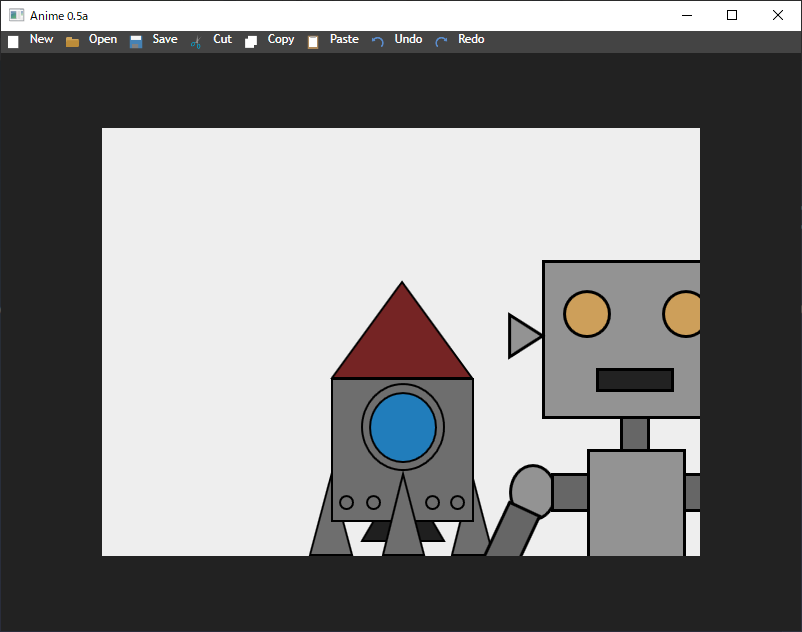
Task: Select the rocket's dark red triangular nose
Action: (402, 345)
